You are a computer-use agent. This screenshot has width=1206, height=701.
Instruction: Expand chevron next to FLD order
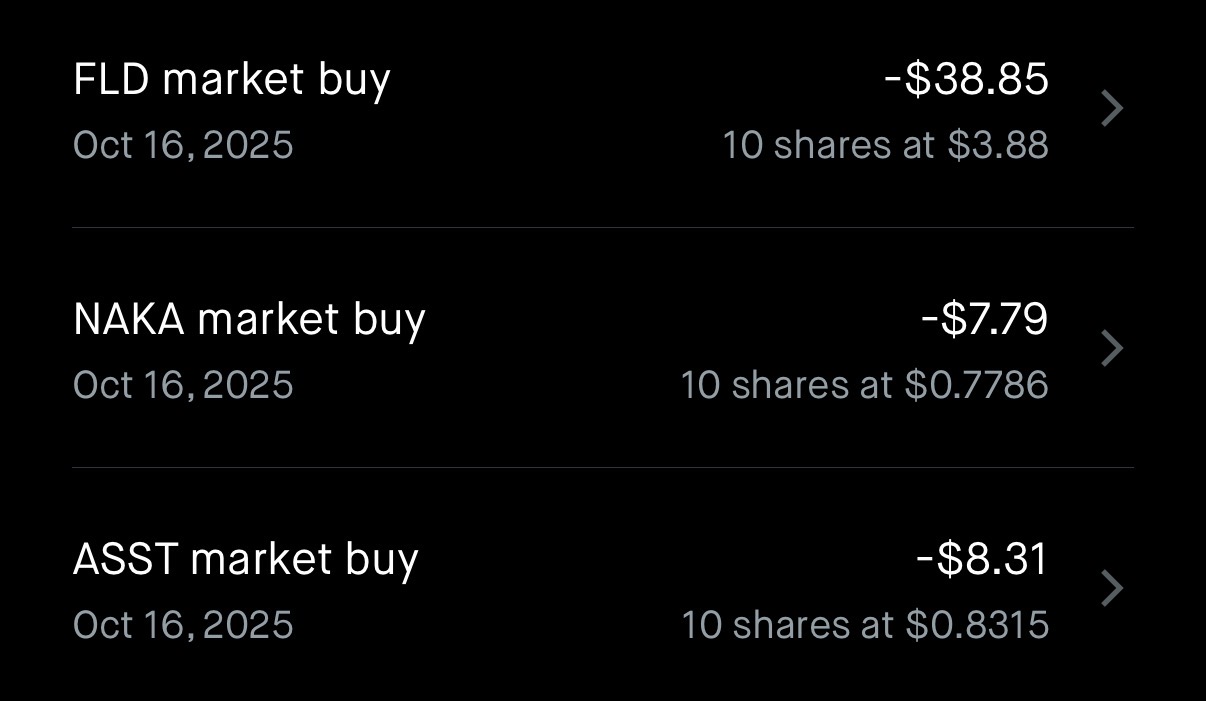point(1112,108)
